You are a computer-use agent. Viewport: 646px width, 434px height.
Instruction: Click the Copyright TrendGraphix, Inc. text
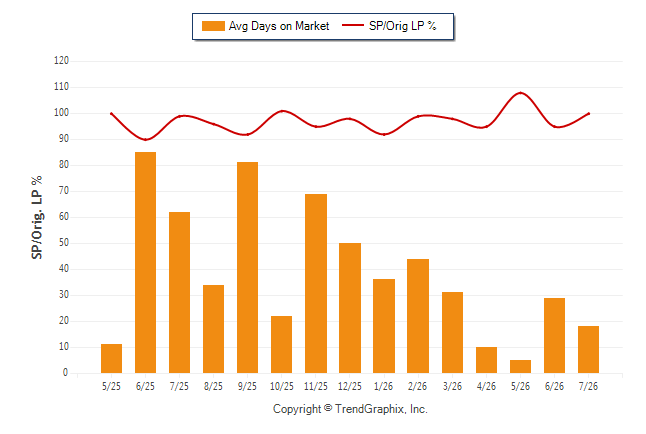[x=350, y=409]
